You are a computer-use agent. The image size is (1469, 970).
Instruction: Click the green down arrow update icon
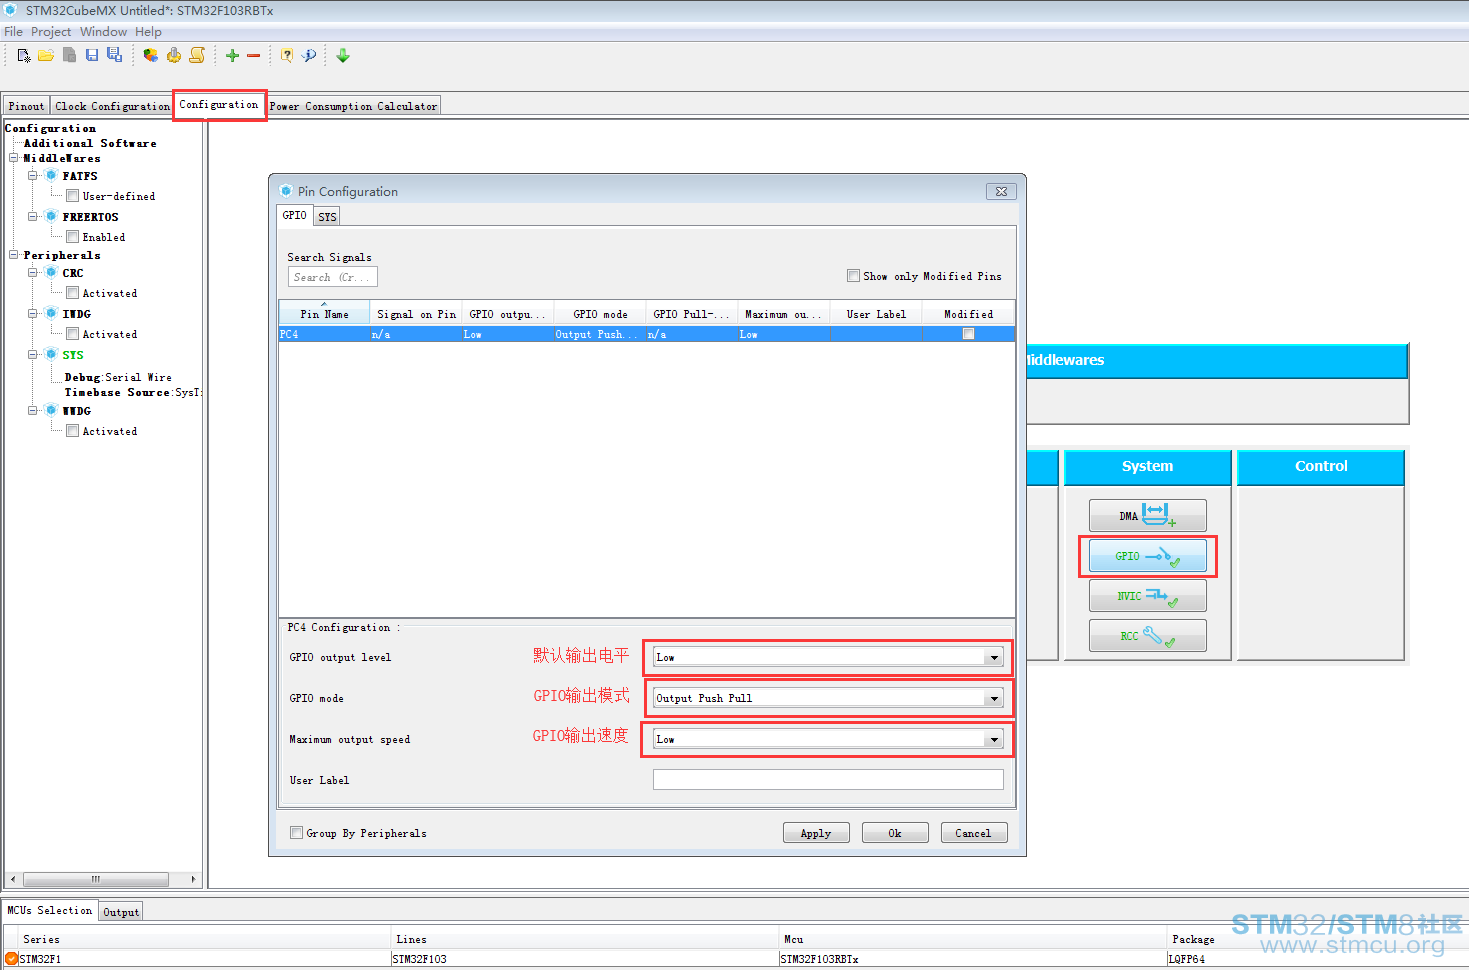(343, 56)
